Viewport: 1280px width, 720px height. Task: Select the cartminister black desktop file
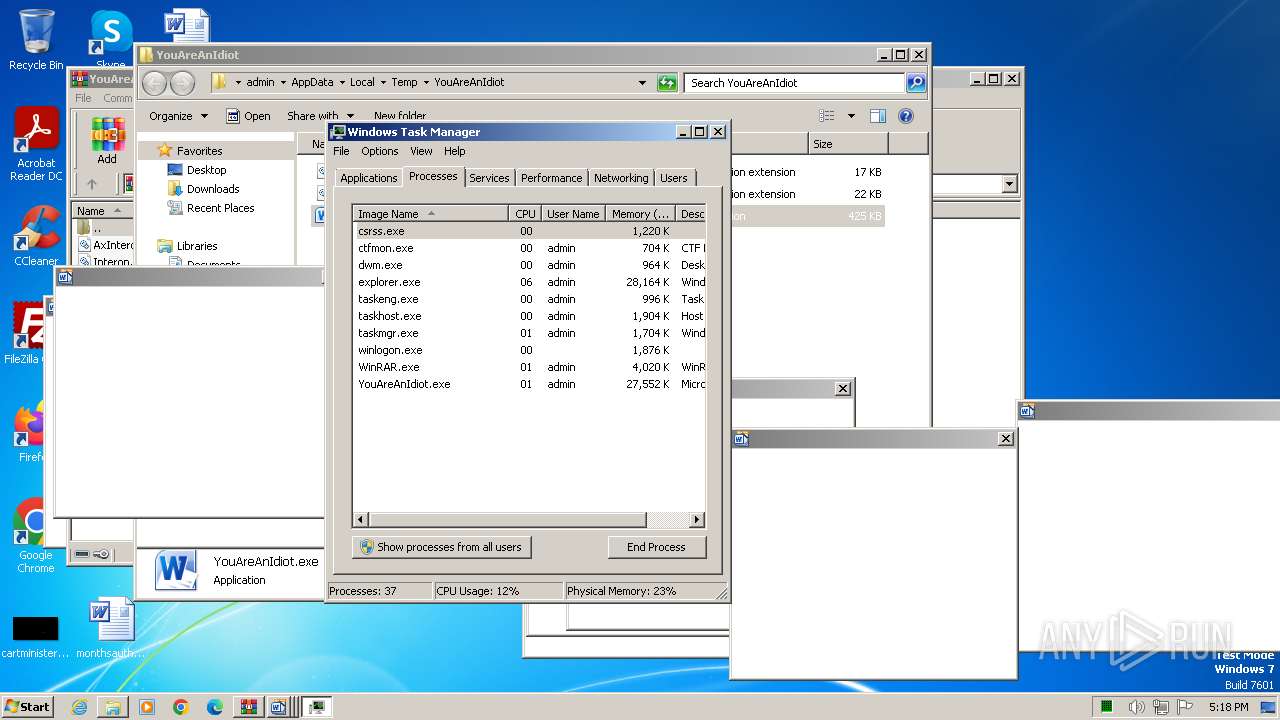(x=35, y=637)
